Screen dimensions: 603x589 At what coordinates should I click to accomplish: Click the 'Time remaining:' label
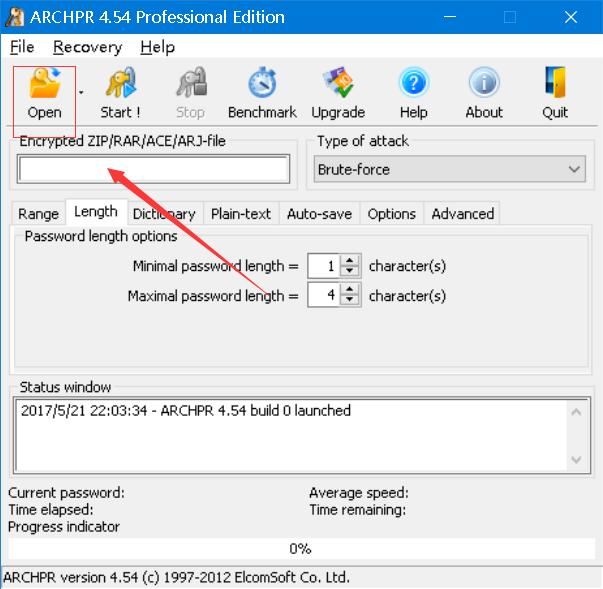(x=358, y=510)
